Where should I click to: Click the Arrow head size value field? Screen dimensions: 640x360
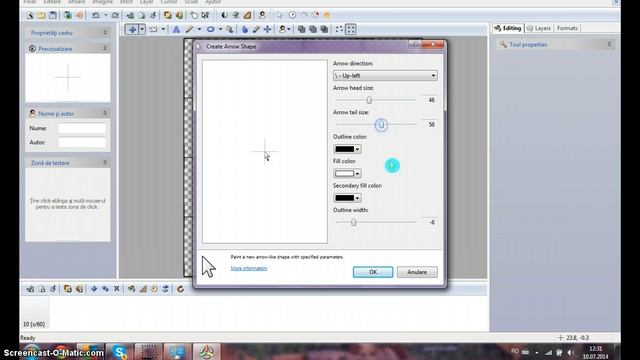429,100
